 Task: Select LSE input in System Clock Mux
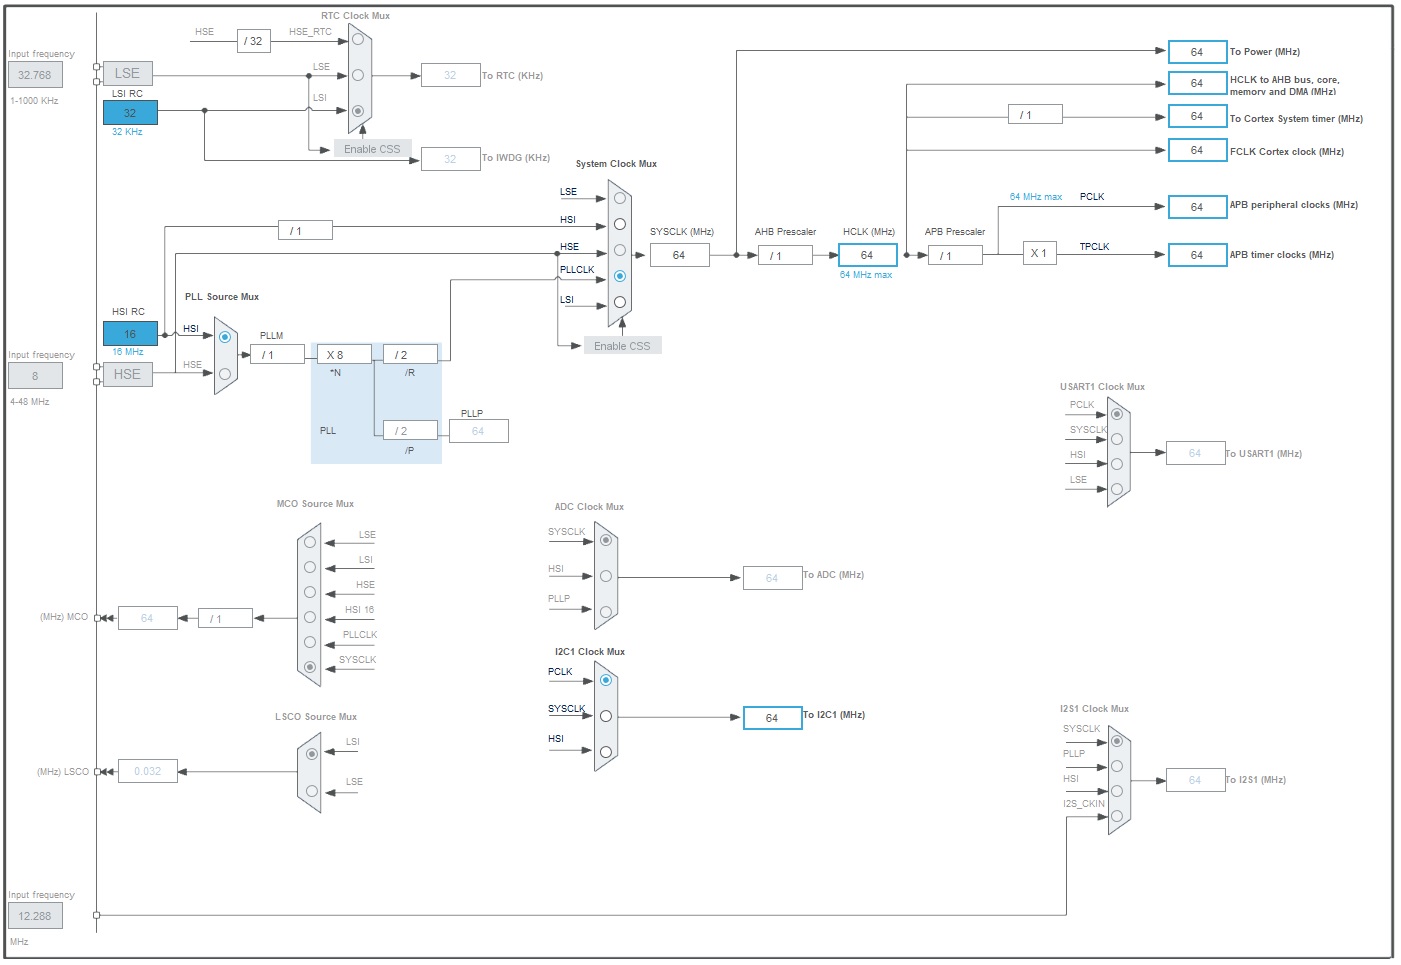[x=620, y=198]
